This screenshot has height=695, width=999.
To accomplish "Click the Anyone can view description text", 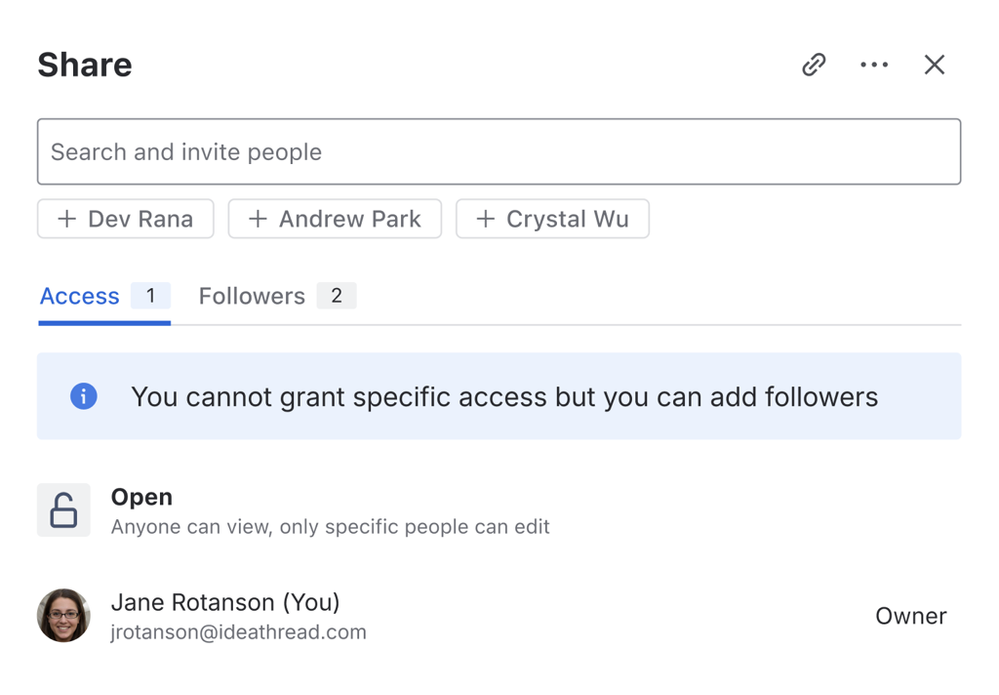I will coord(330,526).
